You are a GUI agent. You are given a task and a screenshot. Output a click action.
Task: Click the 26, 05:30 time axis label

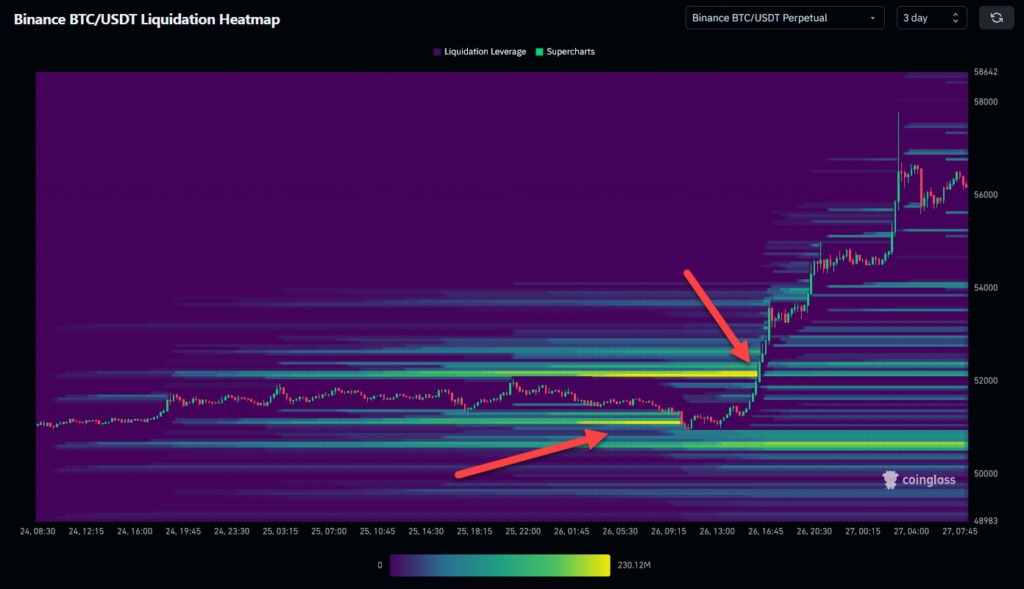click(620, 532)
